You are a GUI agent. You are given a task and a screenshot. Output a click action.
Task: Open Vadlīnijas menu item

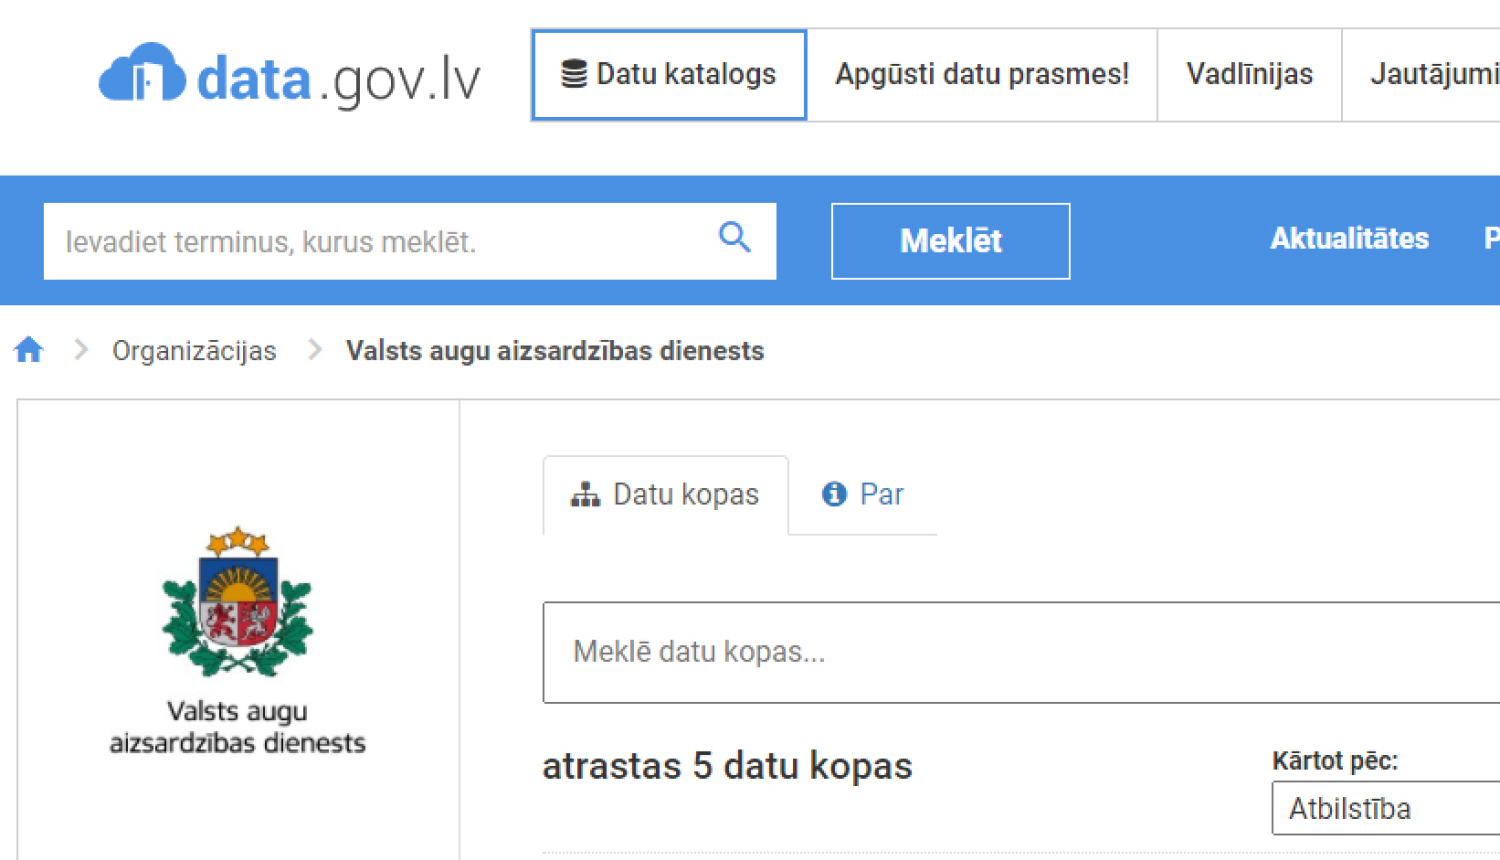click(1249, 75)
